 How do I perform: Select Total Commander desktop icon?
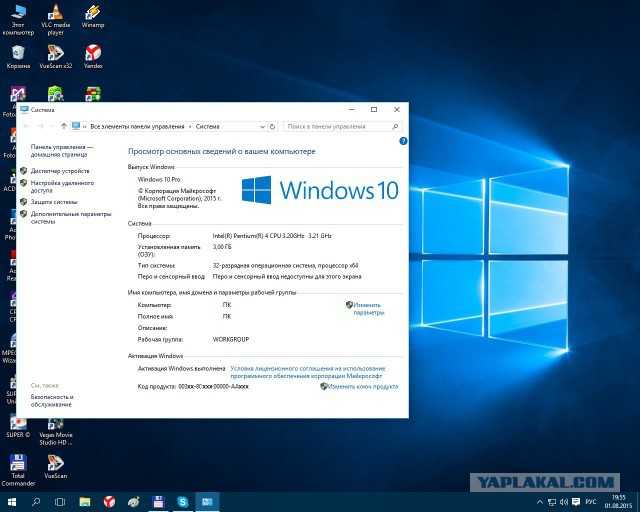(x=18, y=470)
